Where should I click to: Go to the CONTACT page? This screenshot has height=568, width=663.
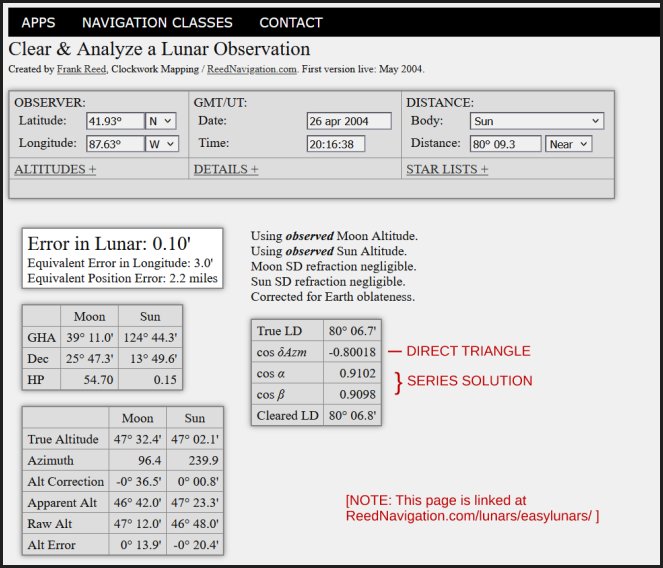click(291, 22)
